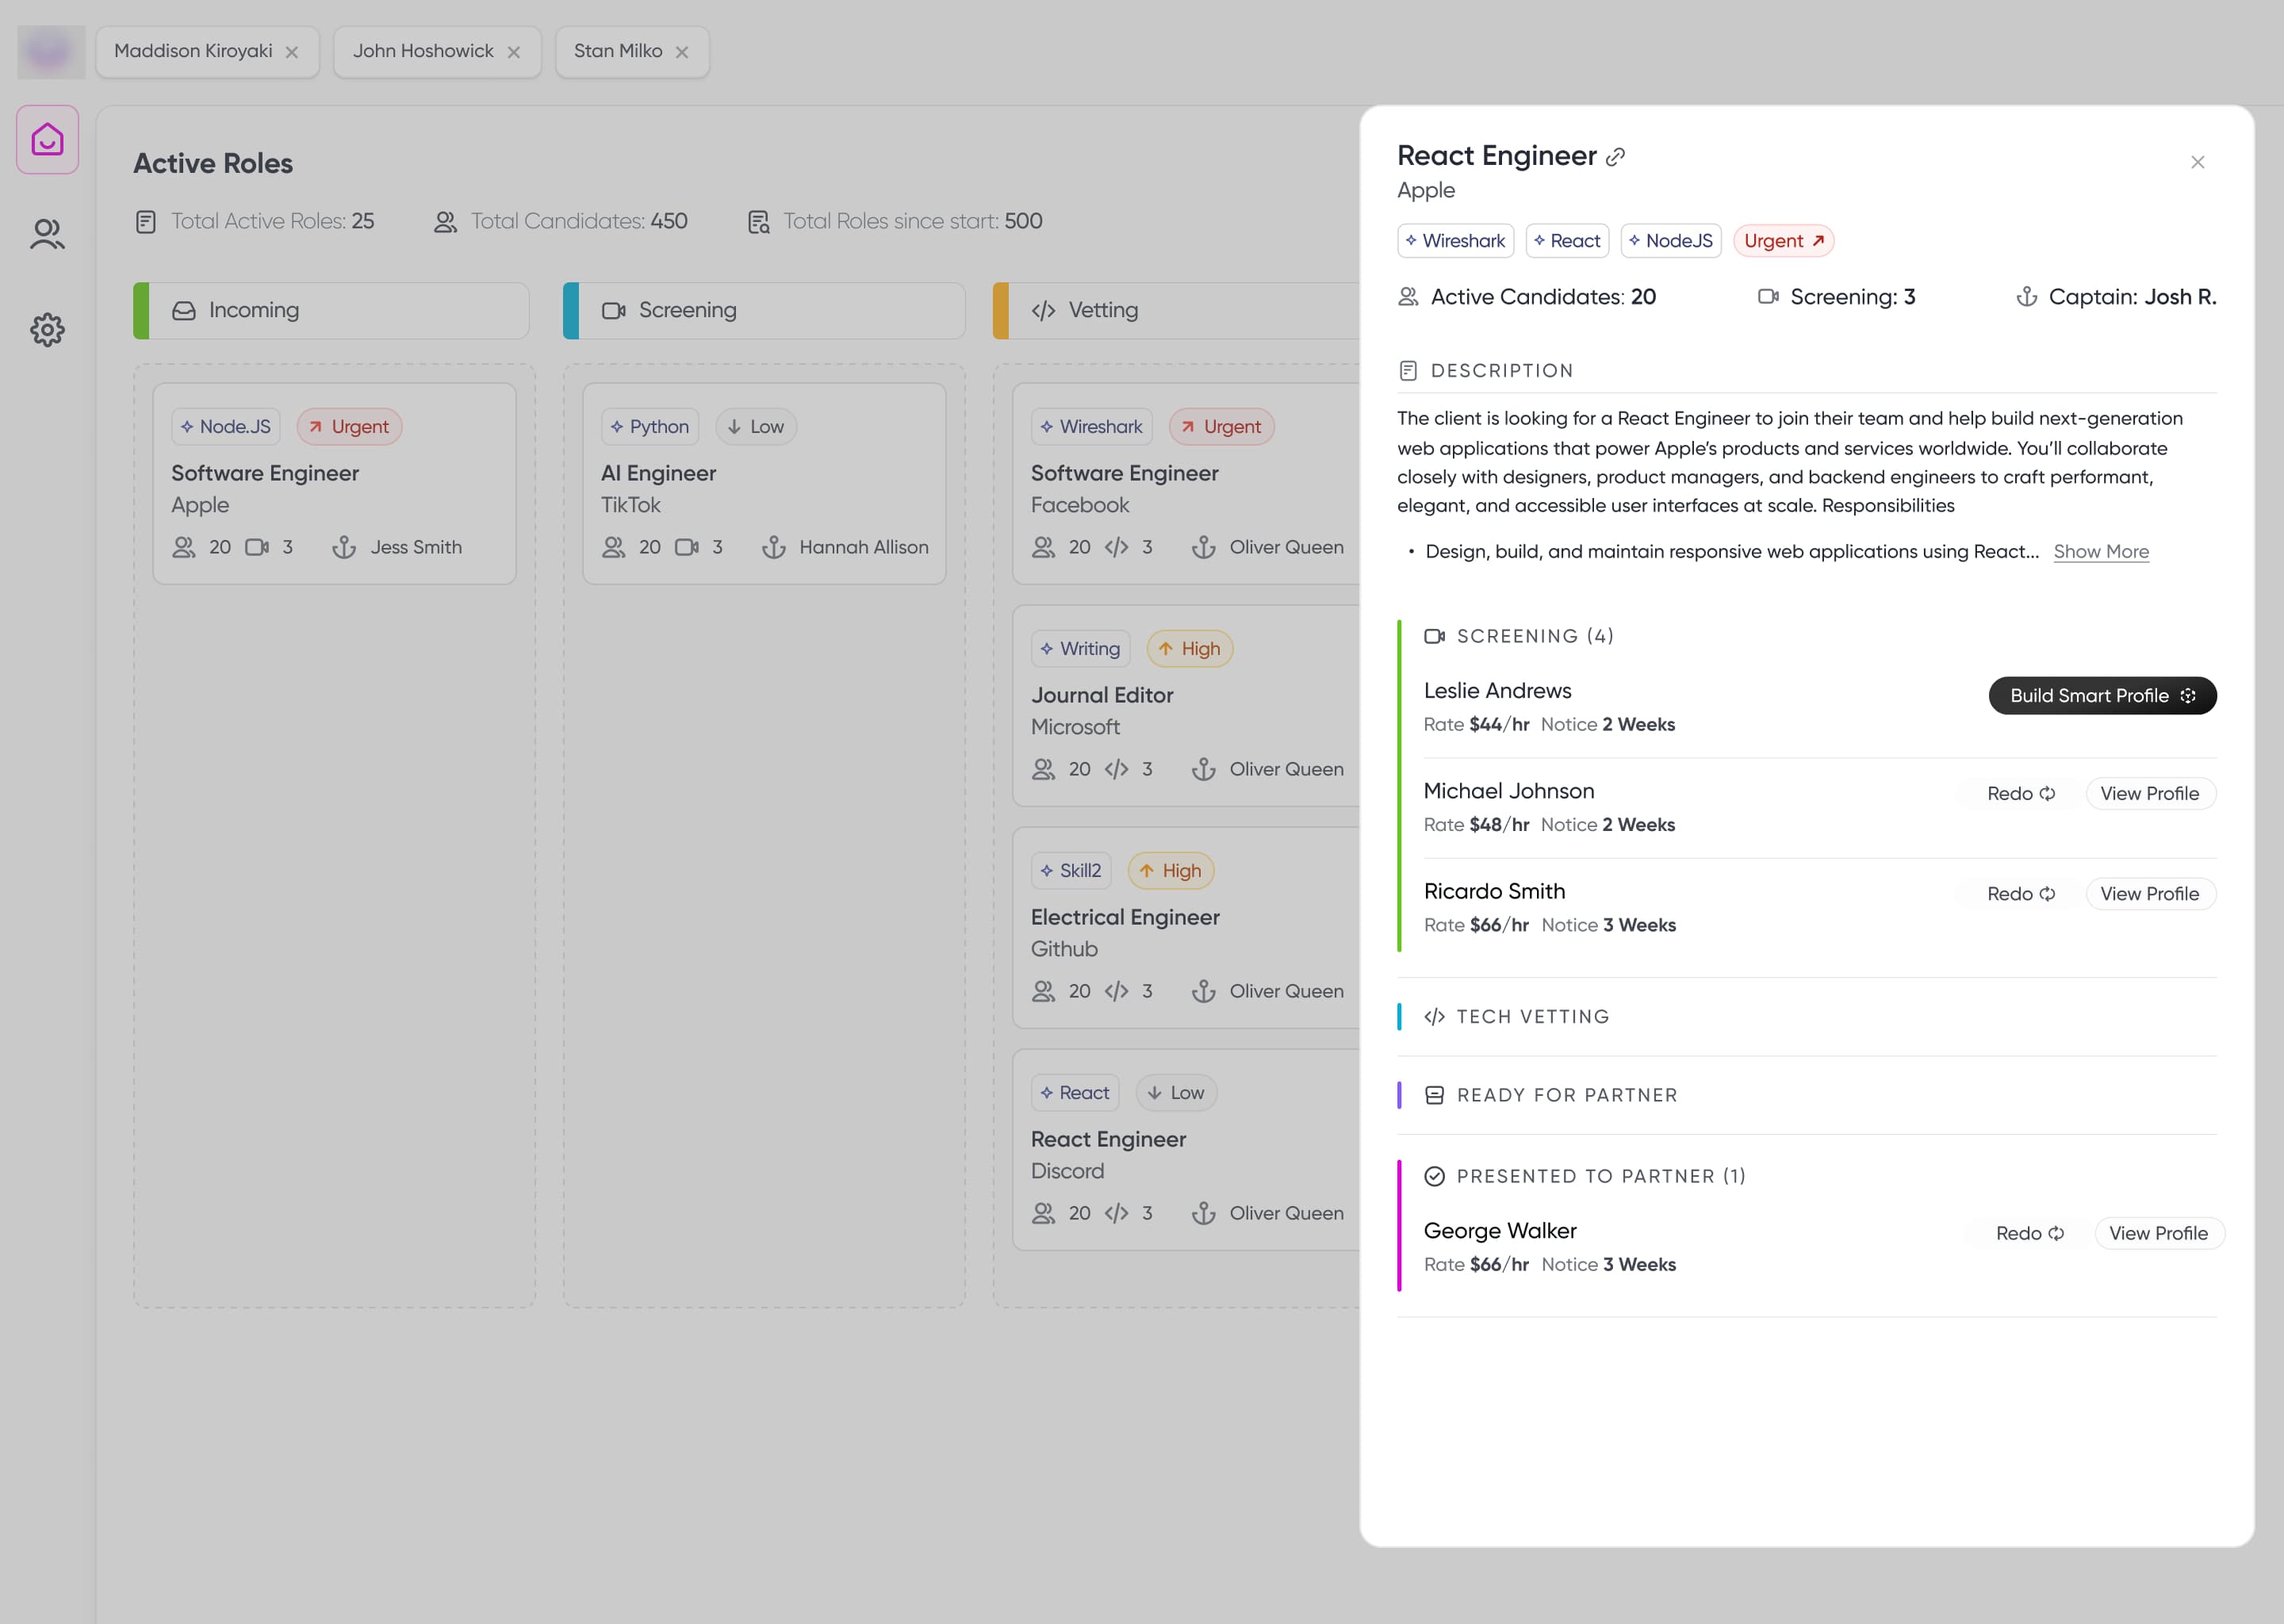This screenshot has height=1624, width=2284.
Task: View Profile of Ricardo Smith
Action: coord(2149,894)
